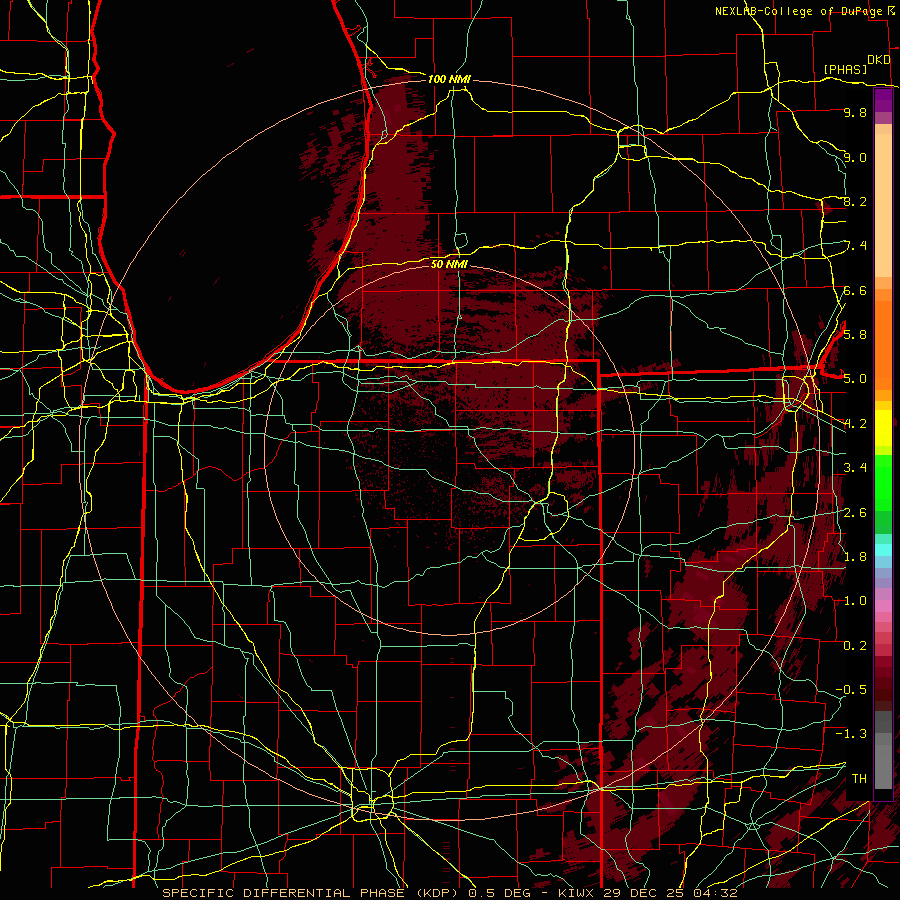Viewport: 900px width, 900px height.
Task: Click the 50 NMI range ring label
Action: pyautogui.click(x=449, y=264)
